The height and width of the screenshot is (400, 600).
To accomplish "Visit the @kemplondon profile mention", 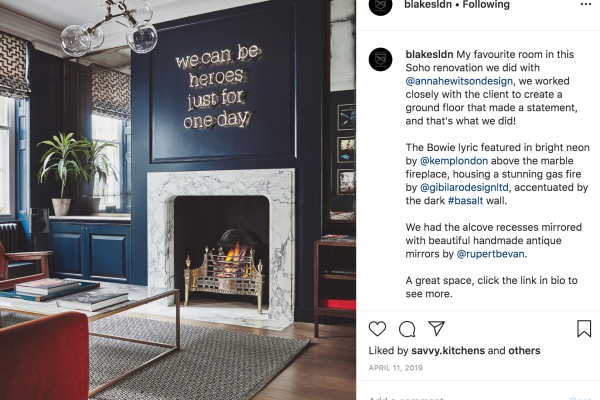I will [454, 161].
